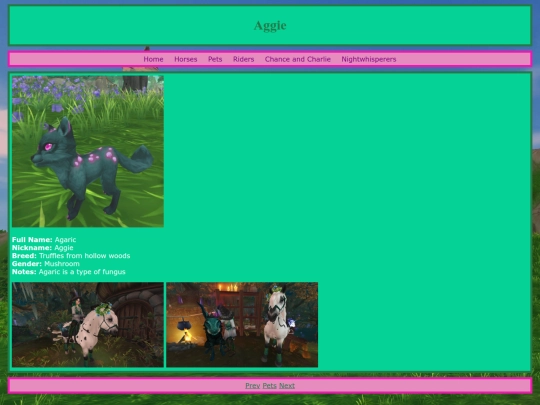Open the Home navigation link
This screenshot has height=405, width=540.
point(153,59)
